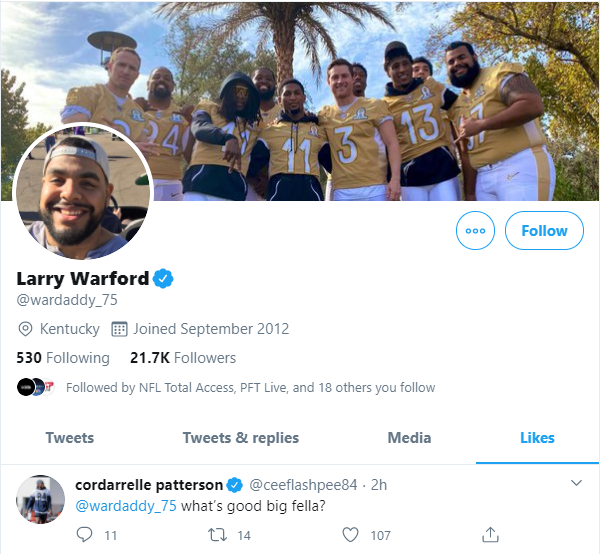Open the followers-you-know avatars

(36, 387)
